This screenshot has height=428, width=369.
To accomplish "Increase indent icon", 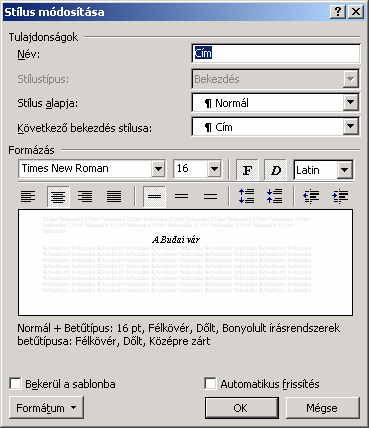I will [x=340, y=196].
